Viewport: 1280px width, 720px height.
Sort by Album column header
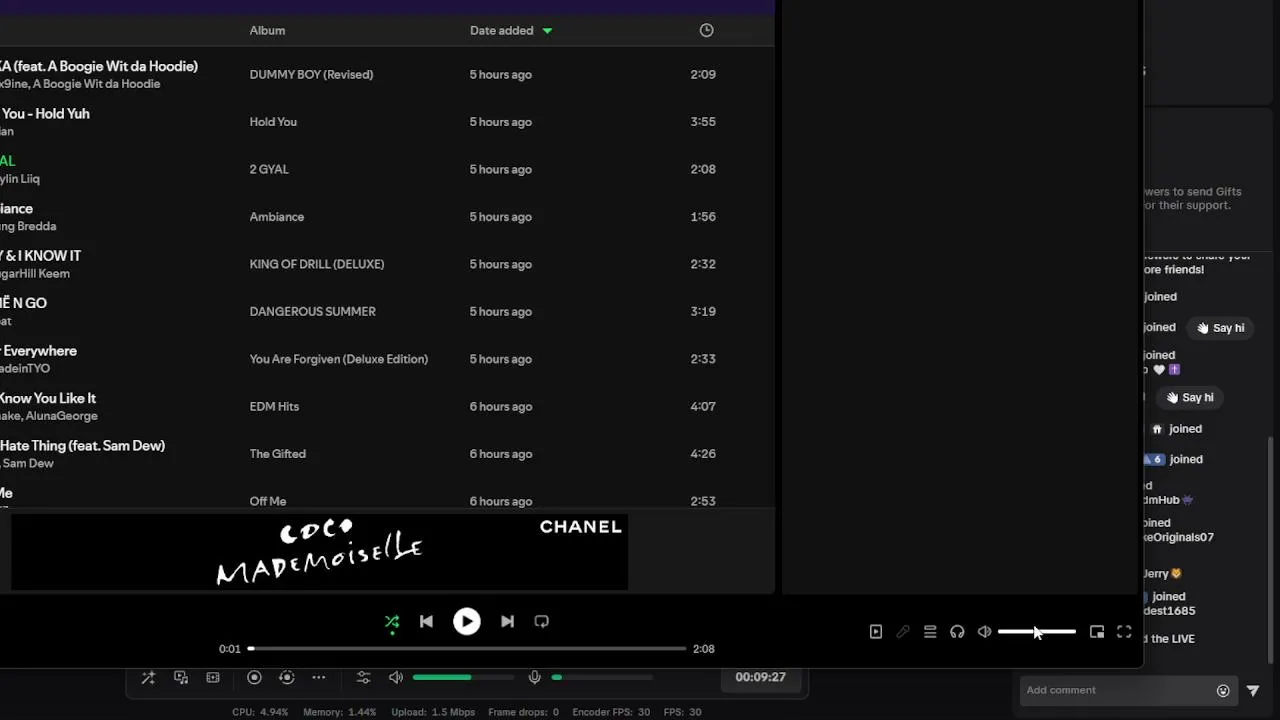(267, 30)
